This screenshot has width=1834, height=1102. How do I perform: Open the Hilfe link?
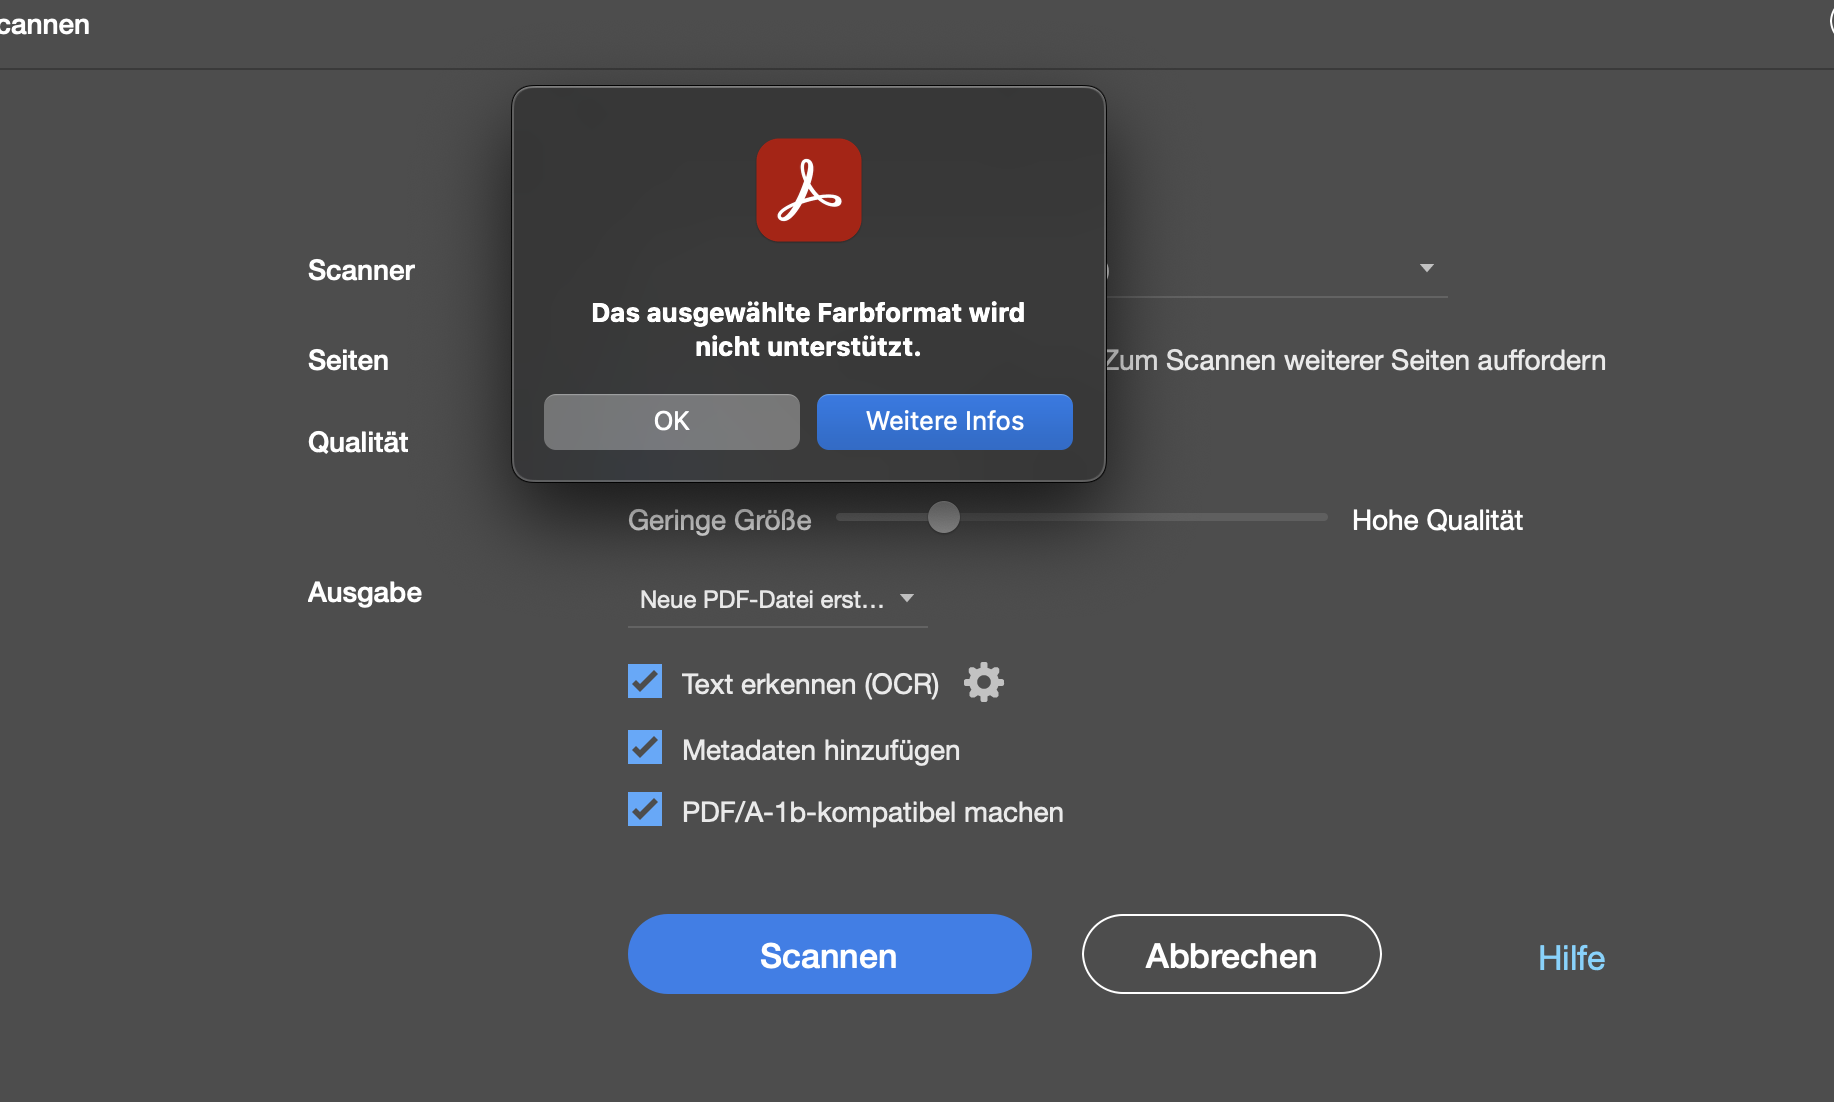click(x=1571, y=958)
